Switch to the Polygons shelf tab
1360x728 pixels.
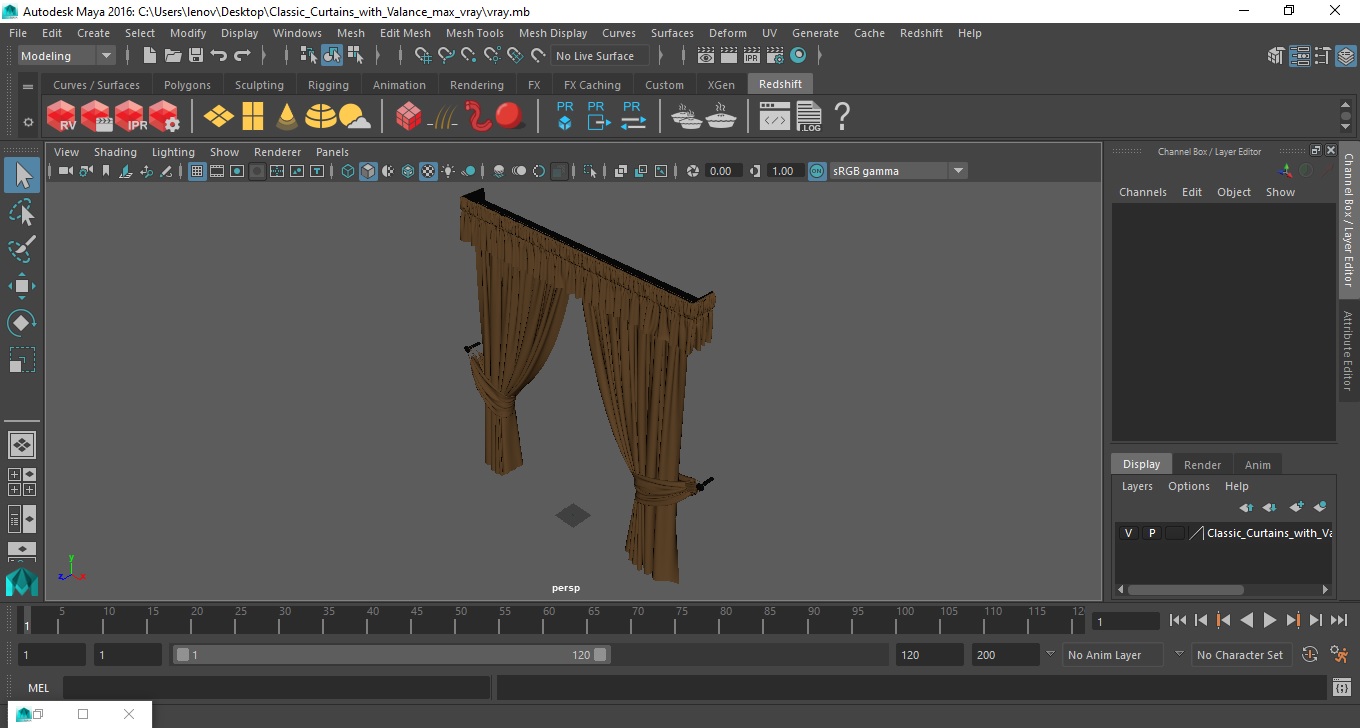[187, 85]
